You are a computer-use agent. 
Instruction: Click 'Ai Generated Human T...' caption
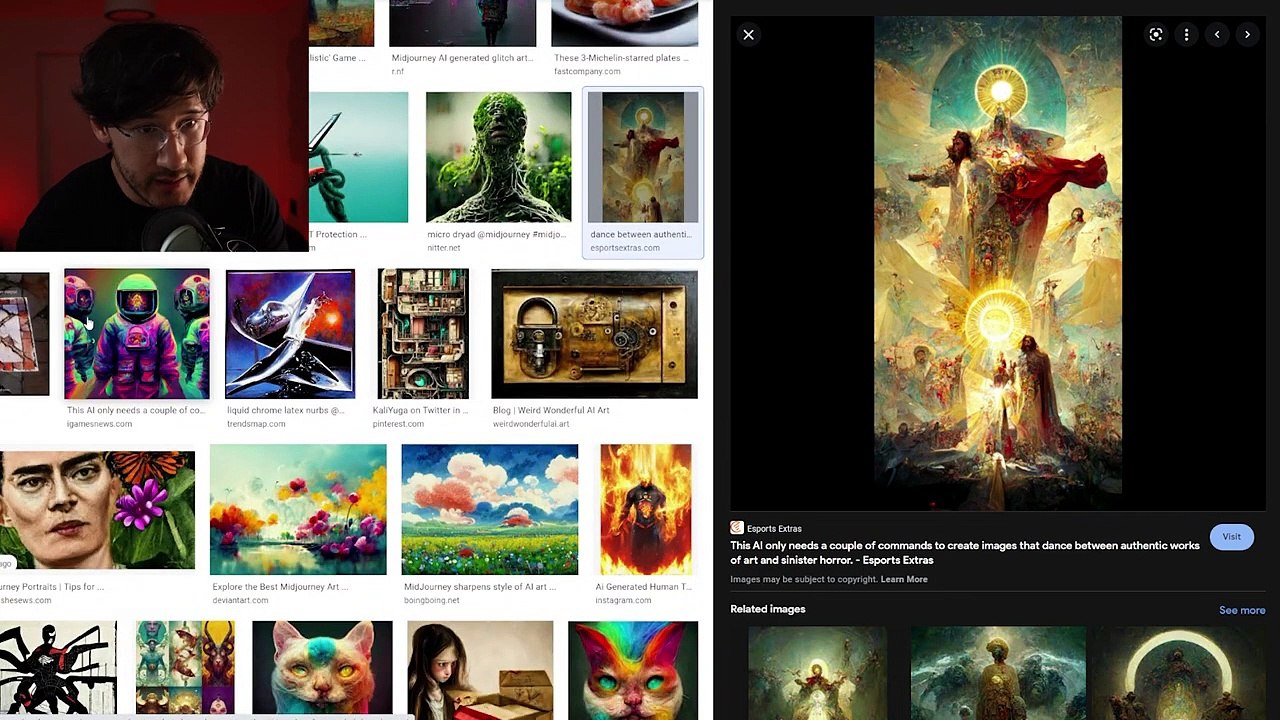coord(643,587)
